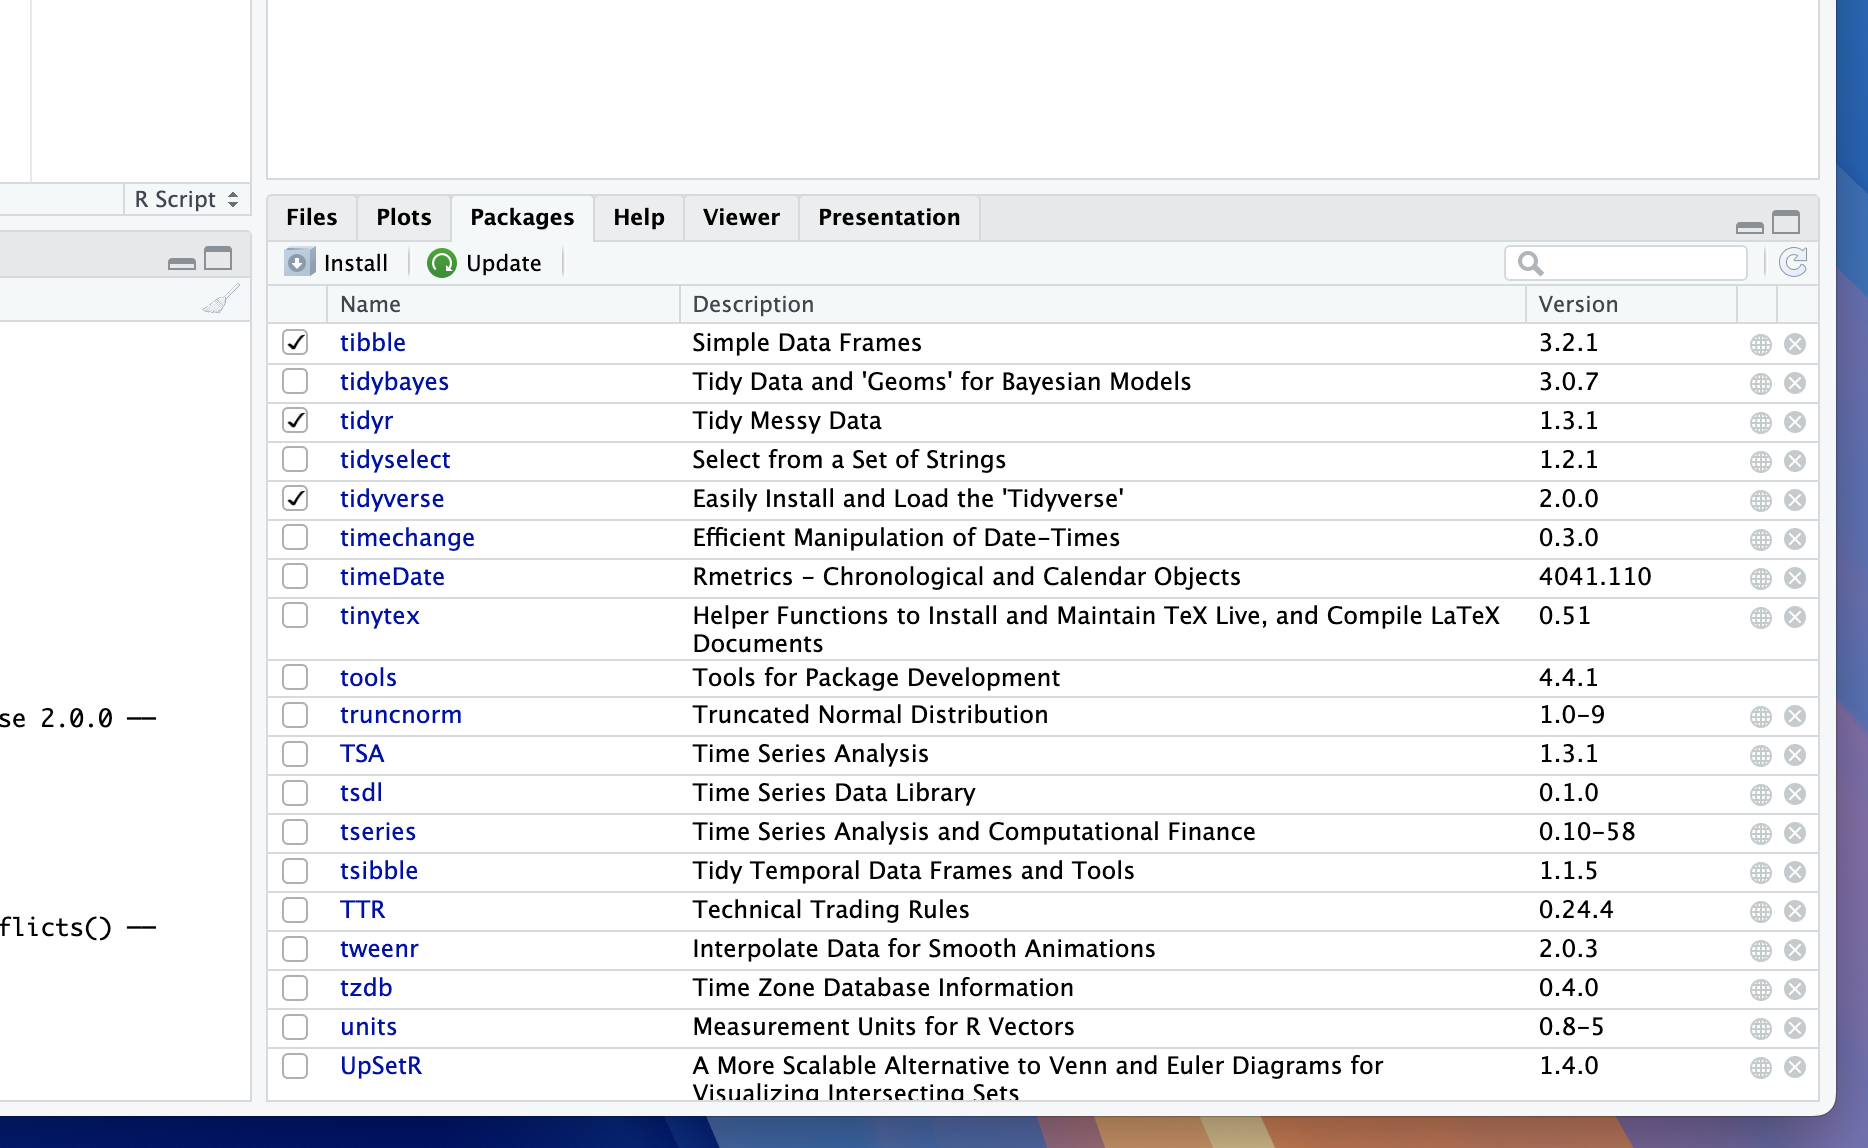Switch to the Viewer tab
Screen dimensions: 1868x1148
tap(740, 217)
